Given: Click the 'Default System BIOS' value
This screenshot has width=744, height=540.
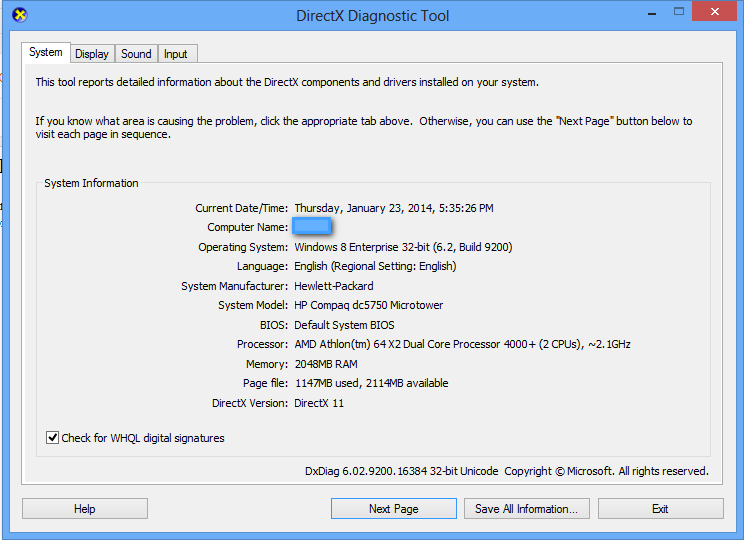Looking at the screenshot, I should 344,325.
